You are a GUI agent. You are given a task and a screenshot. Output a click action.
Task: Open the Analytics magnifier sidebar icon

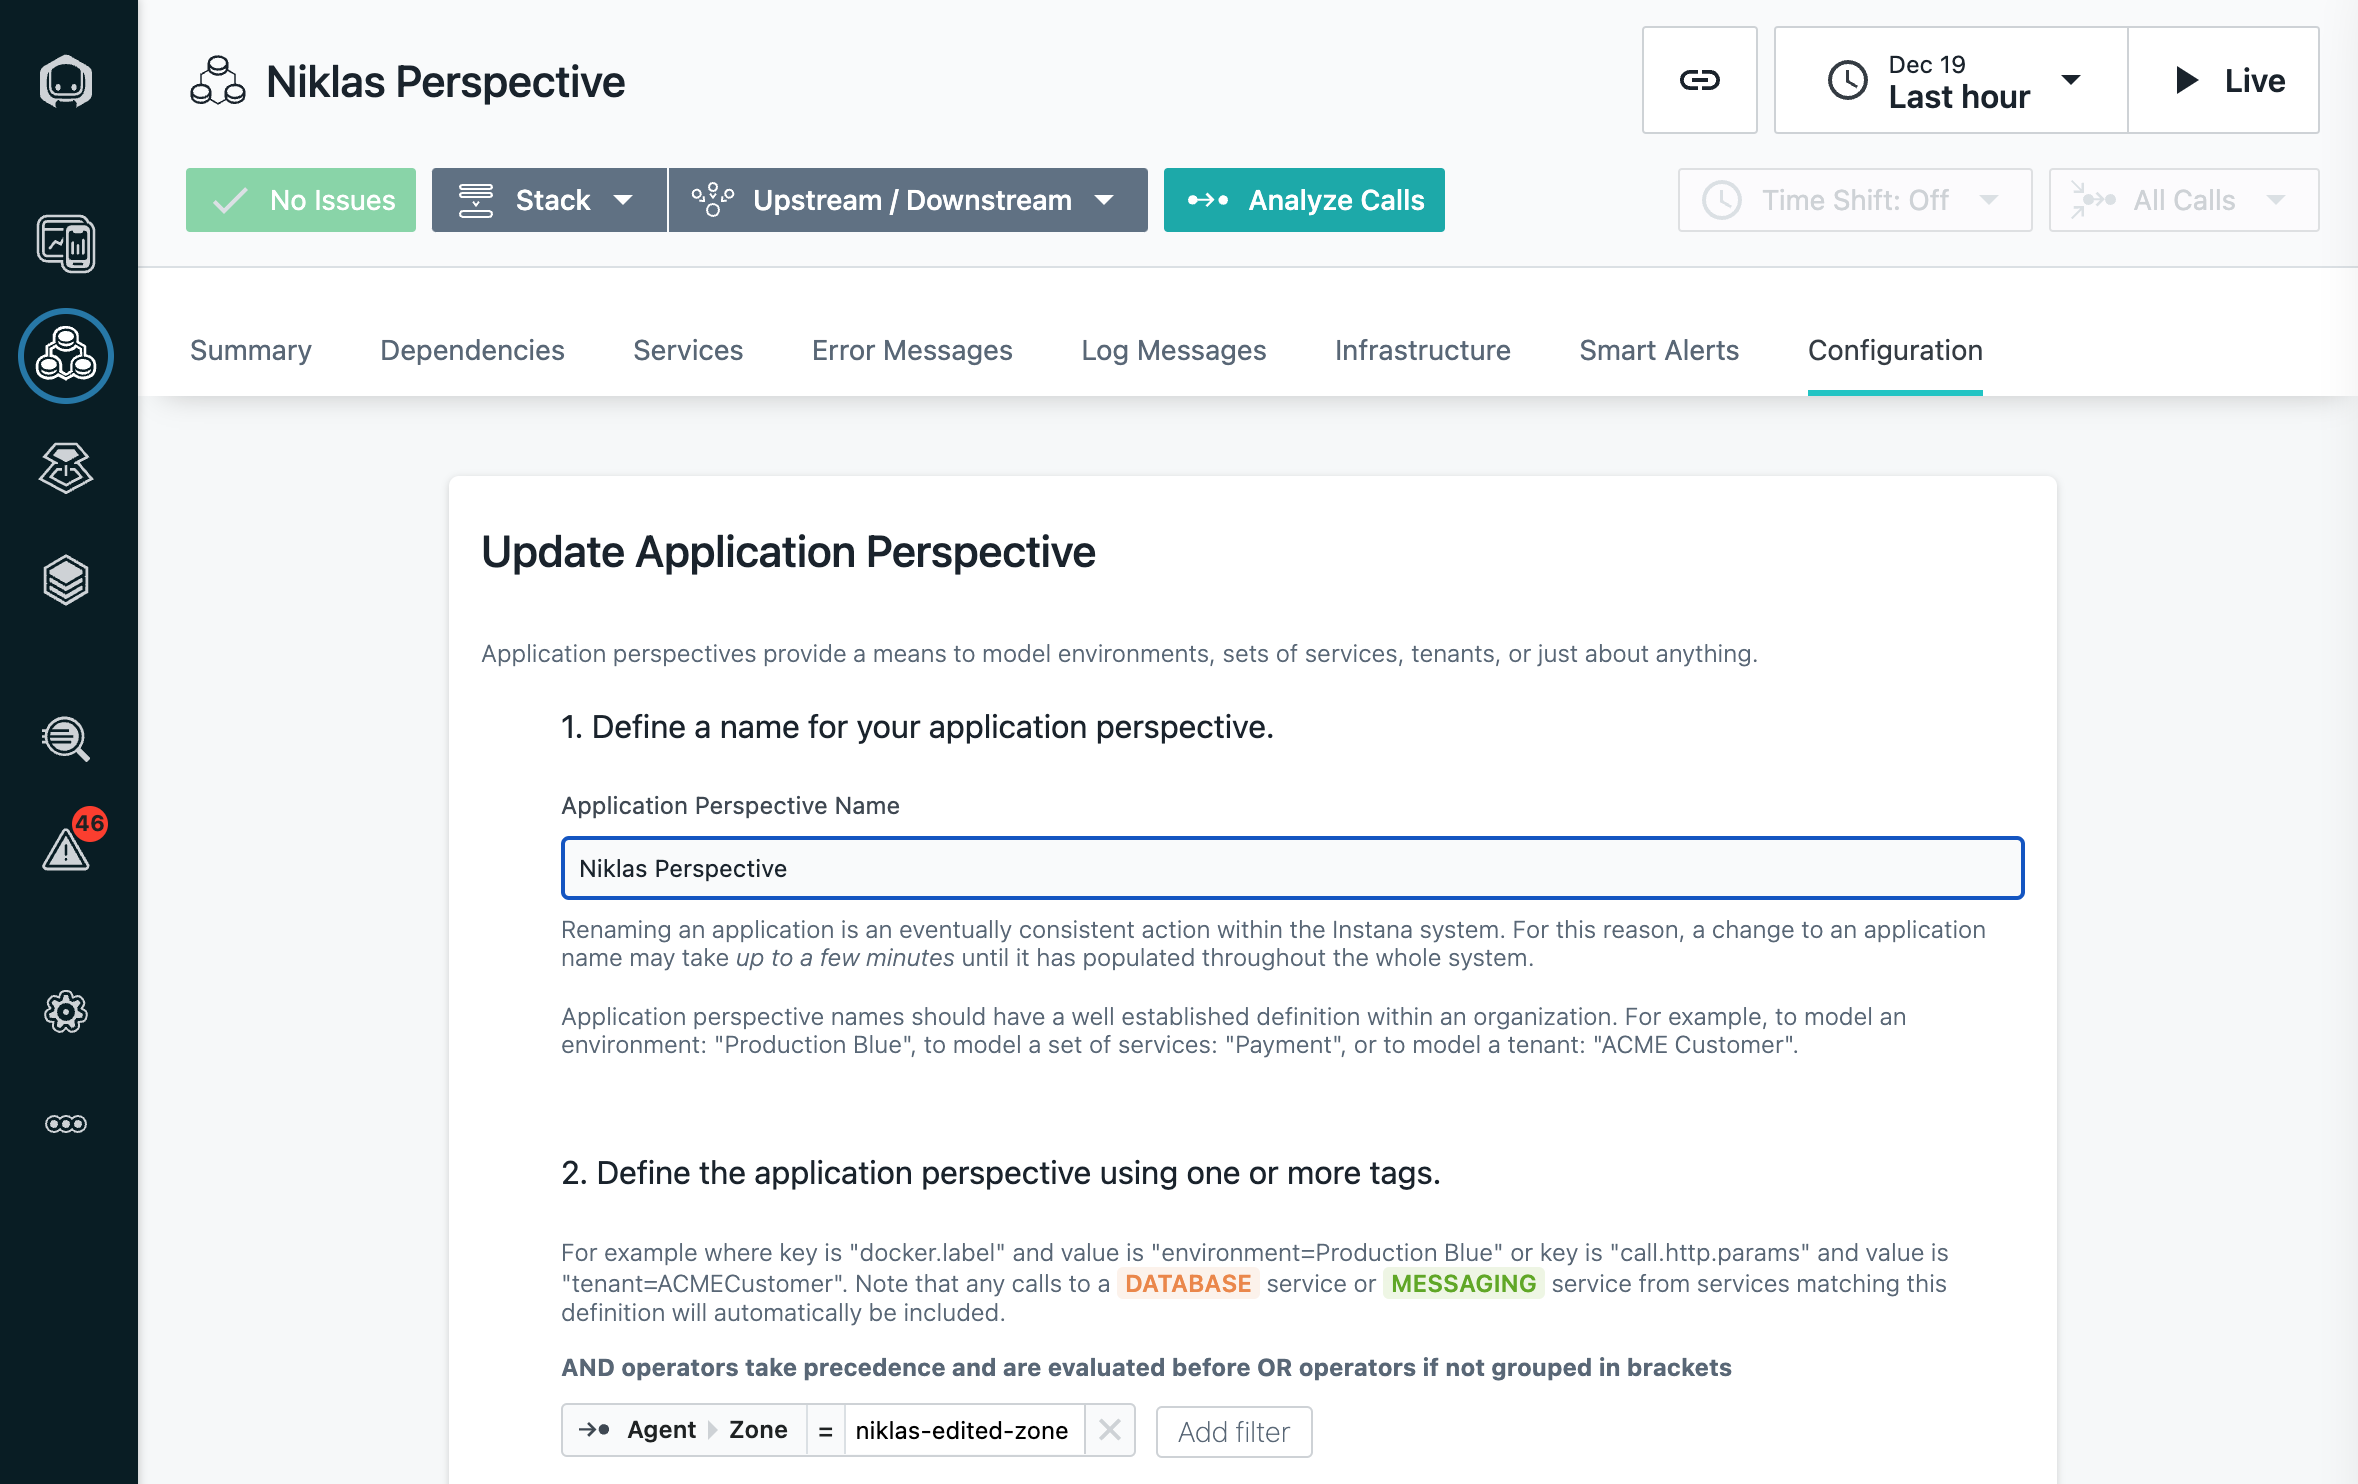pyautogui.click(x=66, y=740)
